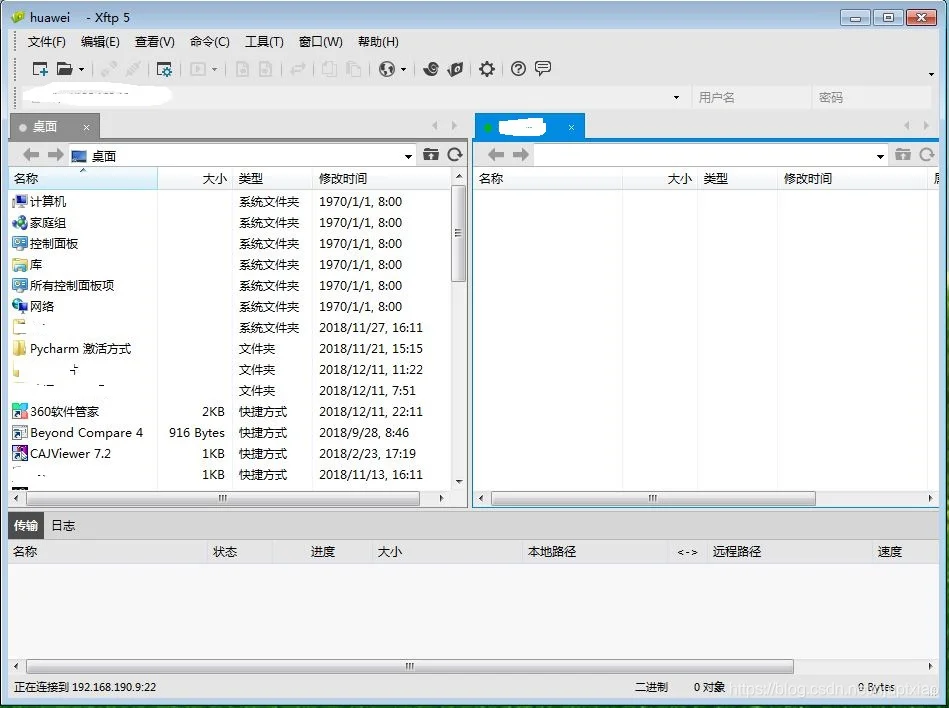Refresh the local desktop file listing
Viewport: 949px width, 708px height.
tap(456, 155)
